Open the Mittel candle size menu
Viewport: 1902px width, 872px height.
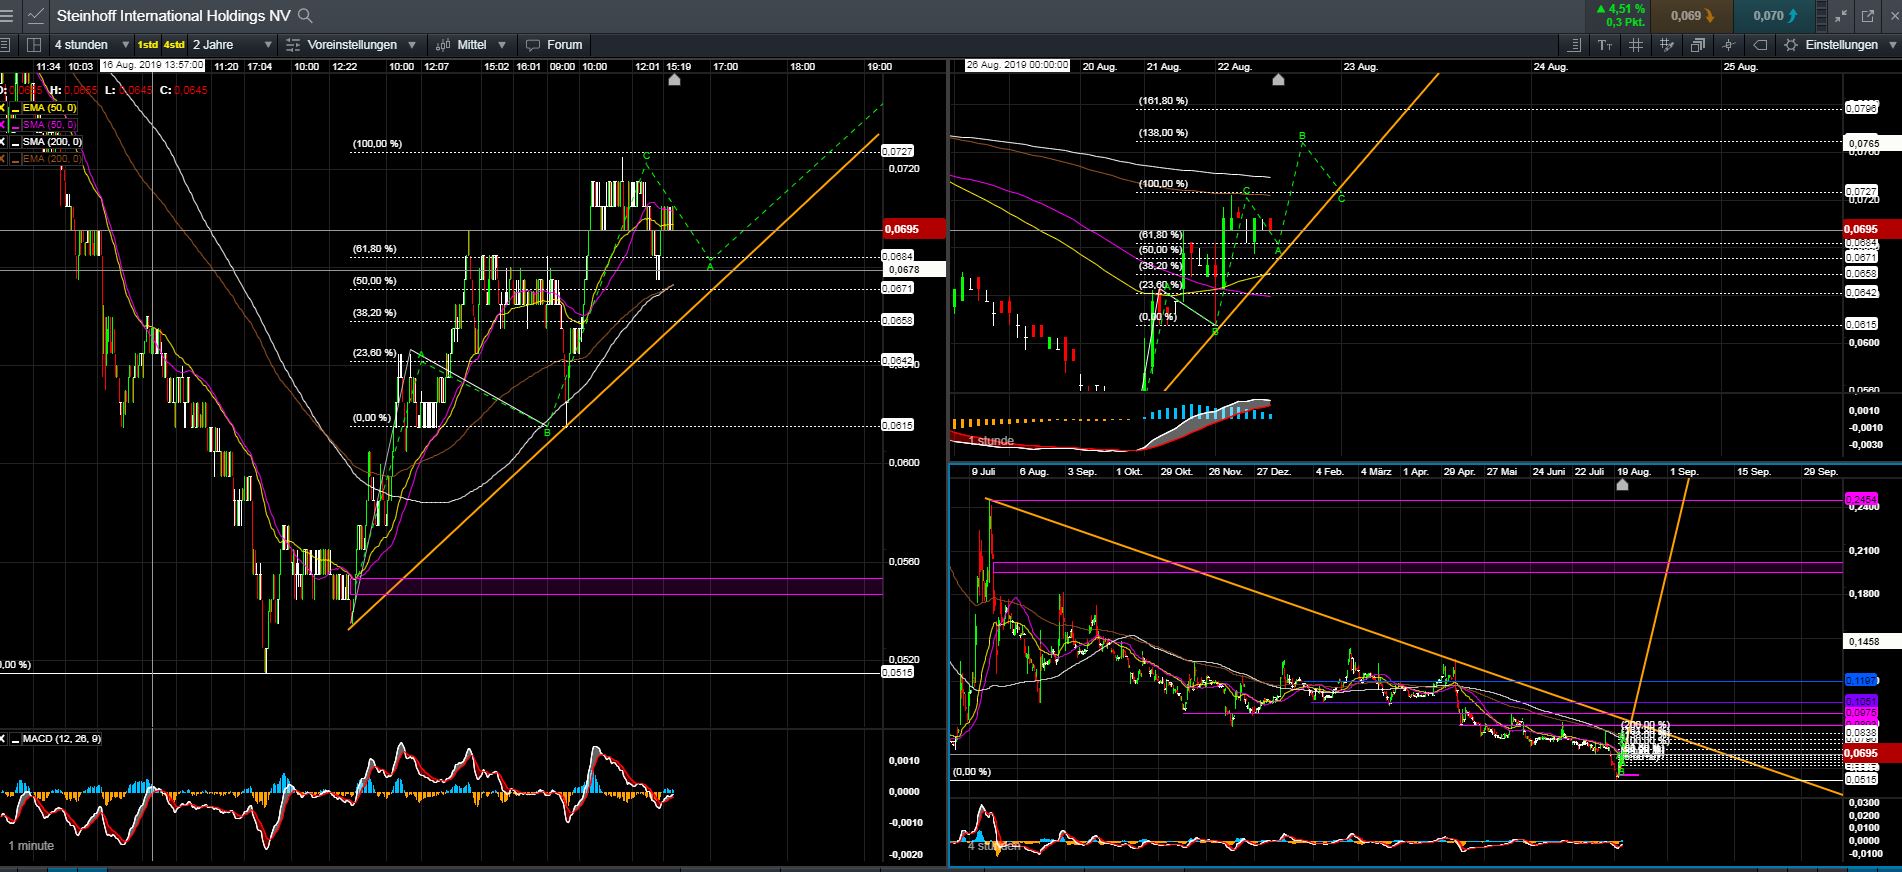click(471, 45)
